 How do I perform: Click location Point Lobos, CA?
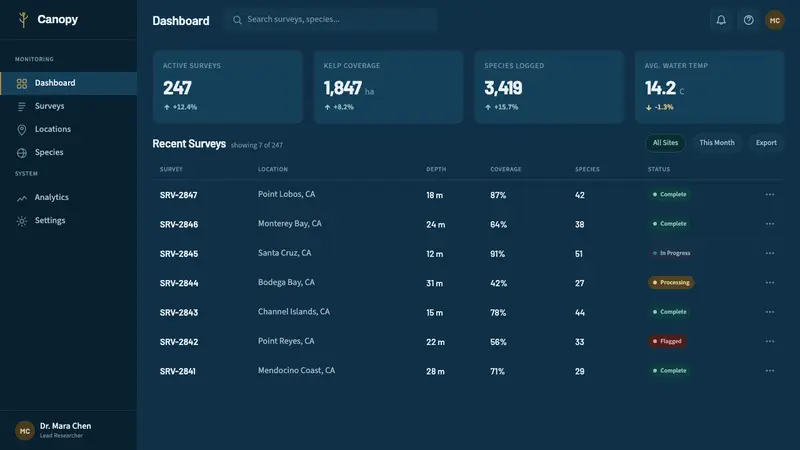pyautogui.click(x=286, y=194)
